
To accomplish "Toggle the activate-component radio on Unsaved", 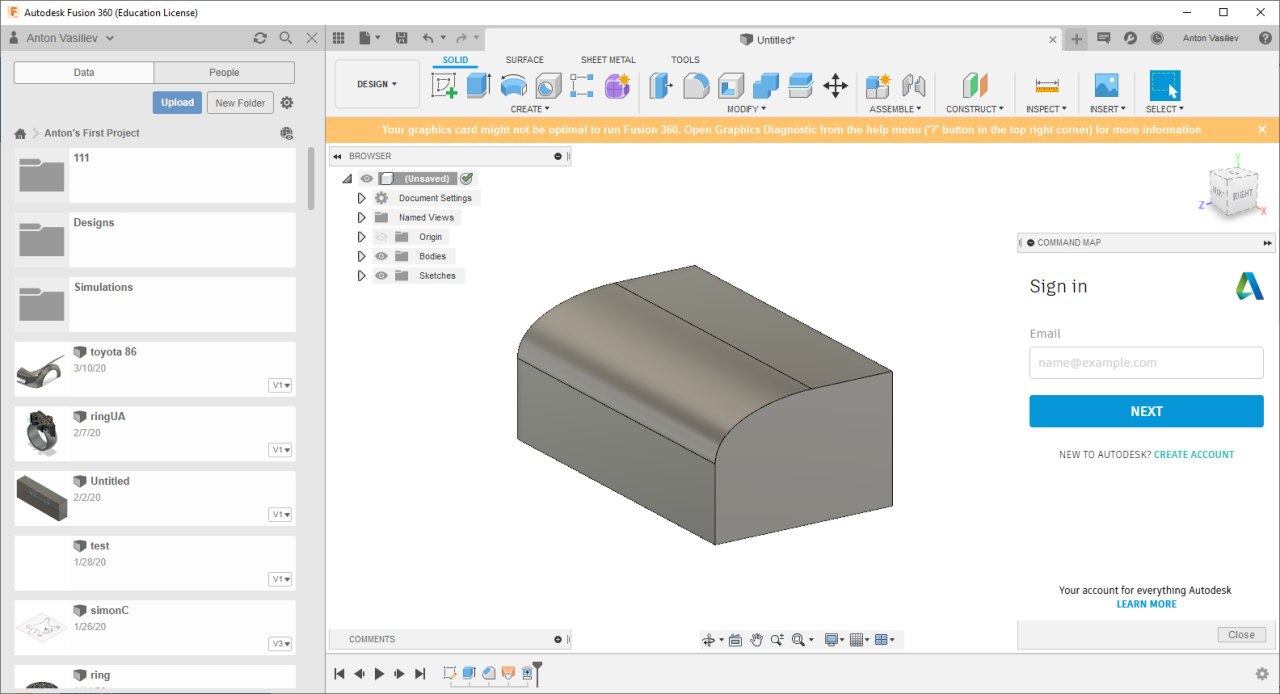I will [x=466, y=178].
